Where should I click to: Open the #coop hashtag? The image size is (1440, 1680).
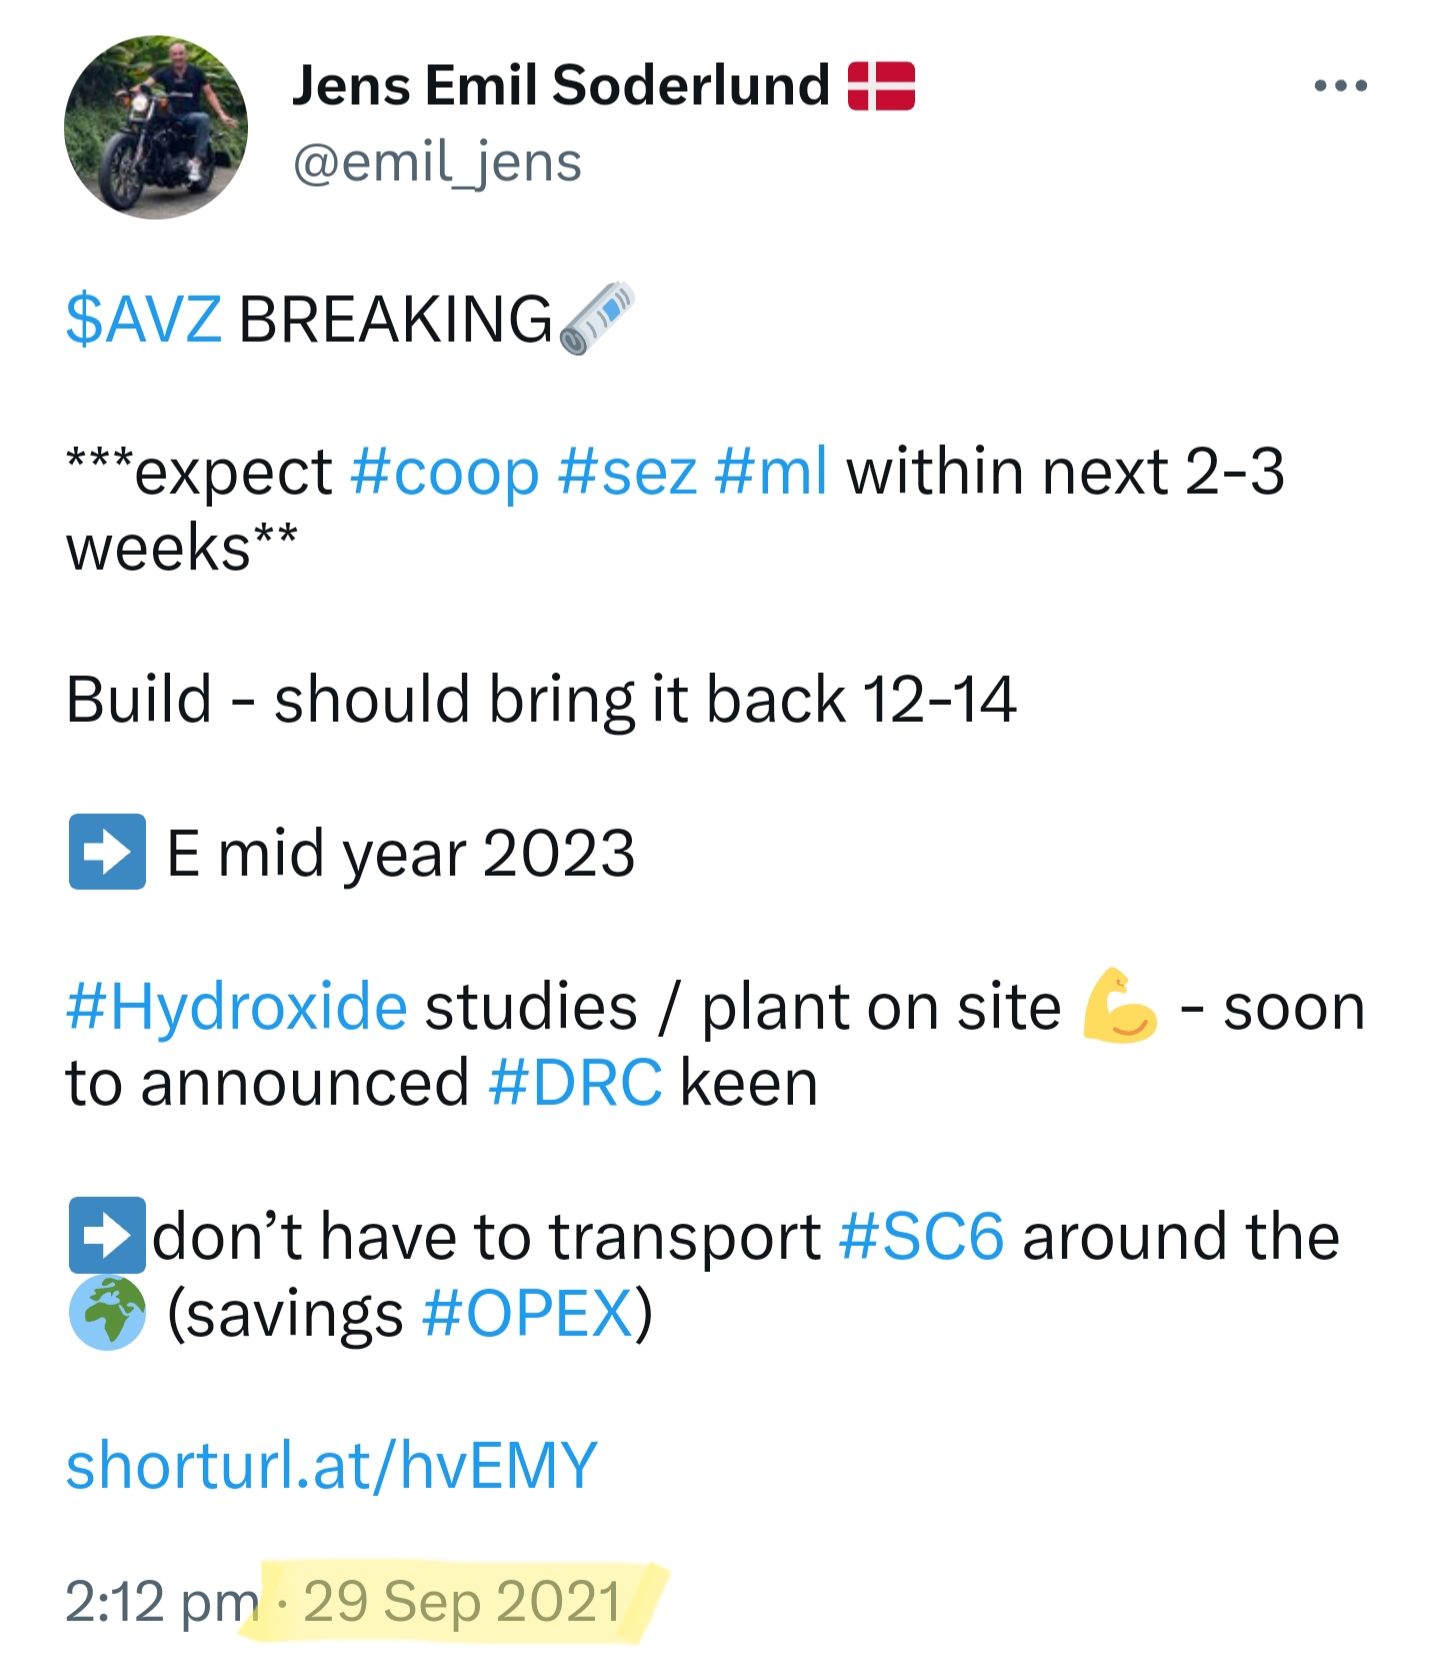445,471
